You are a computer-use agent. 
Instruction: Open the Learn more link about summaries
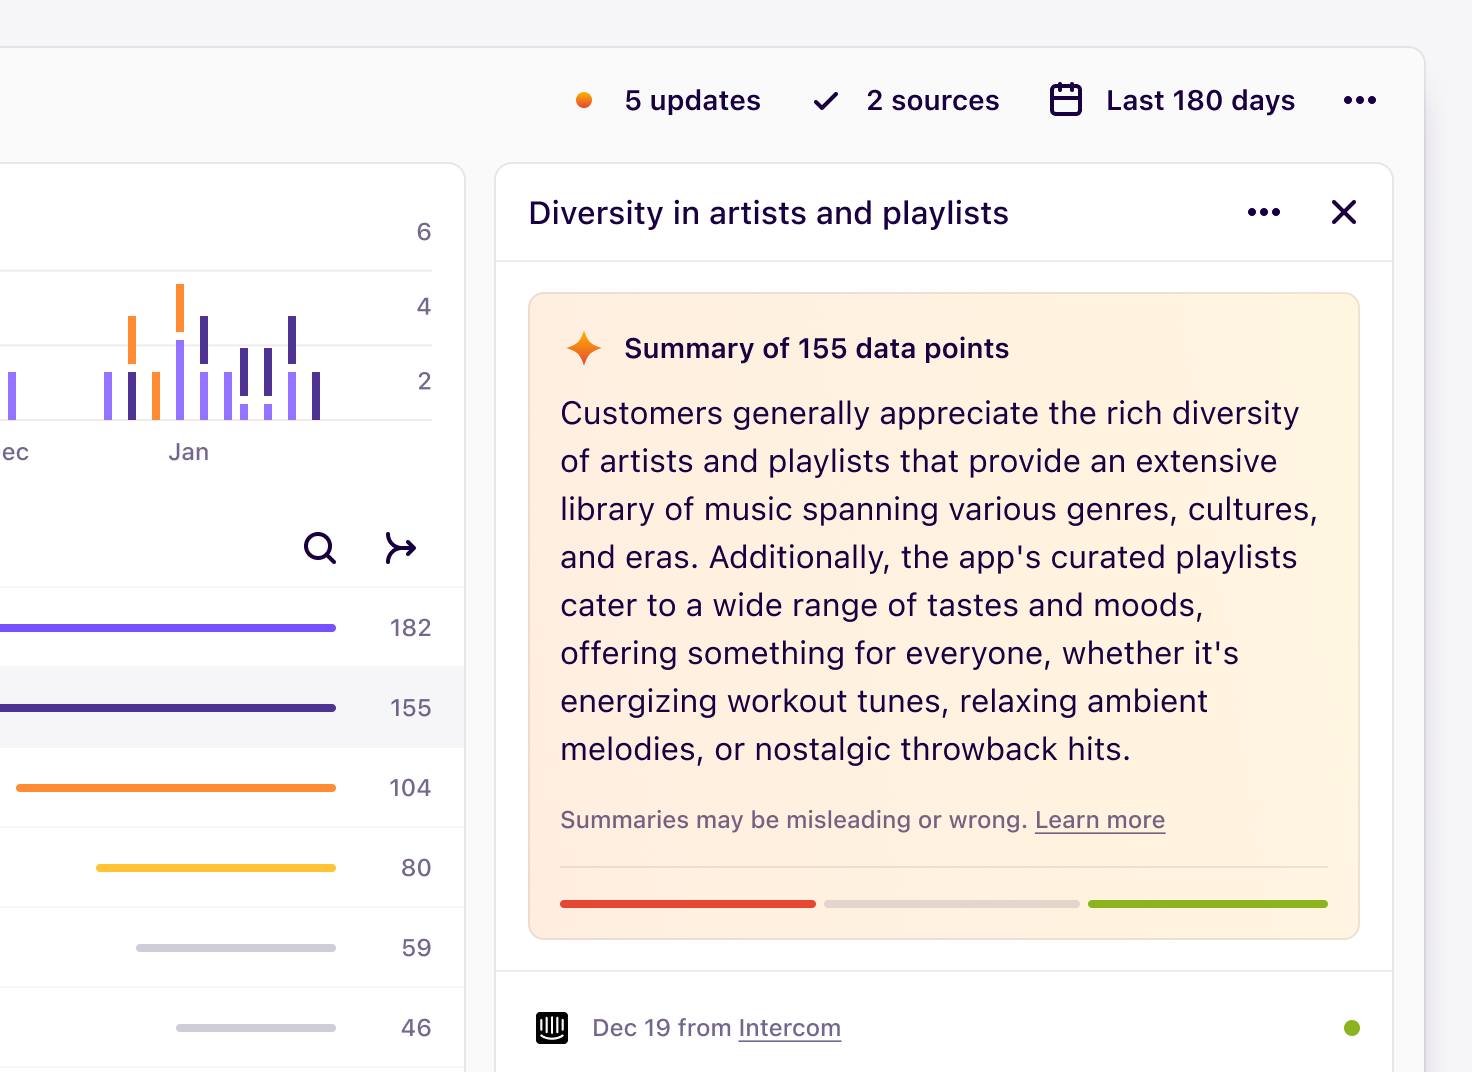click(x=1099, y=819)
